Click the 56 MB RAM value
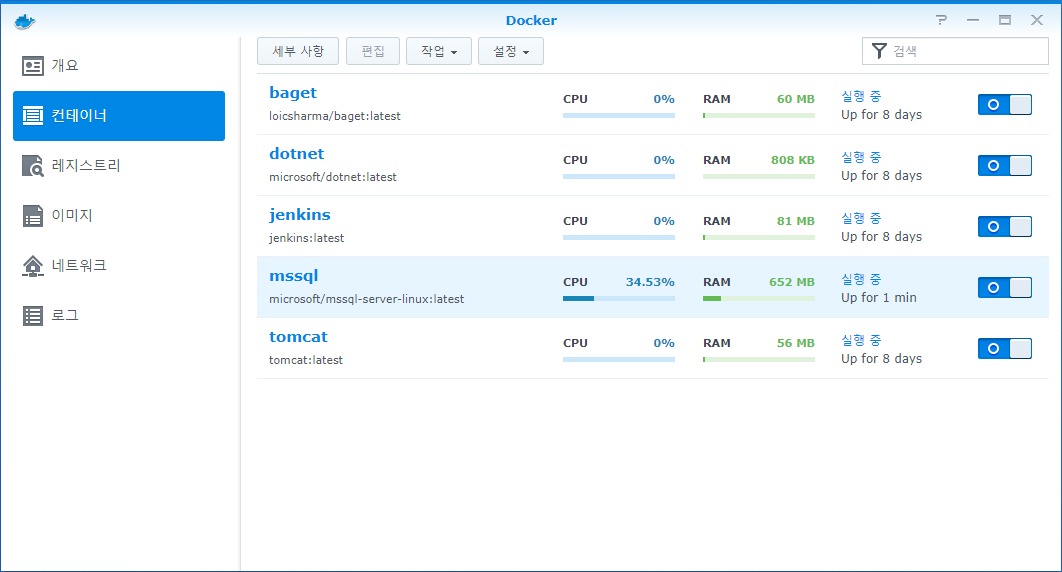The image size is (1062, 572). (x=796, y=343)
